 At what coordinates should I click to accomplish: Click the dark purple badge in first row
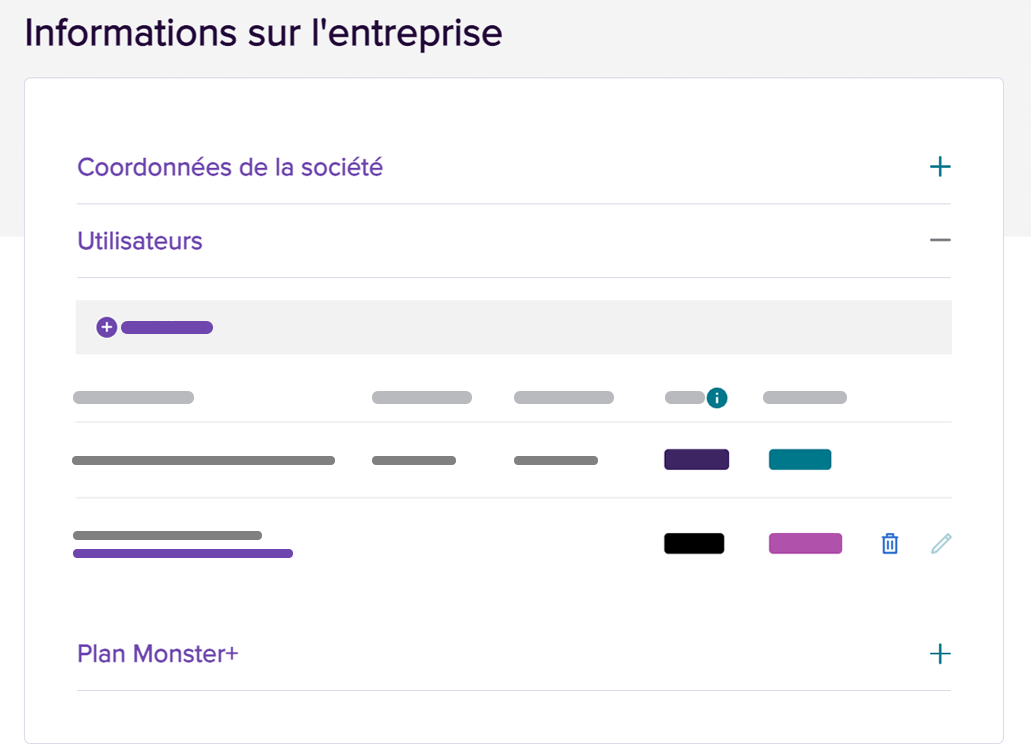[x=696, y=460]
